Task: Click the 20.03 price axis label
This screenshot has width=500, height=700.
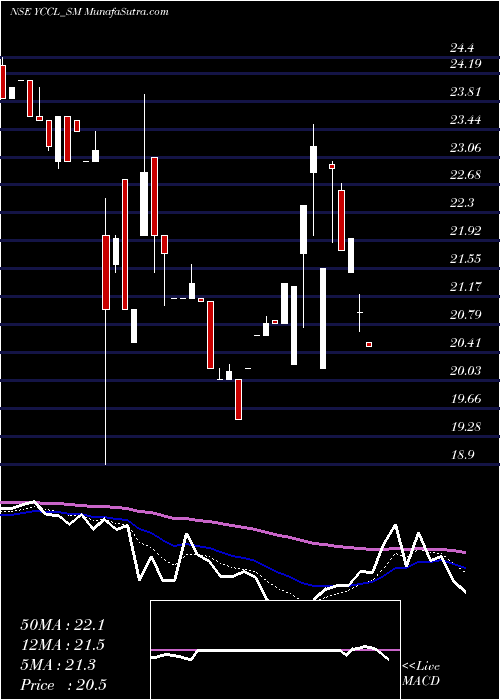Action: coord(466,371)
